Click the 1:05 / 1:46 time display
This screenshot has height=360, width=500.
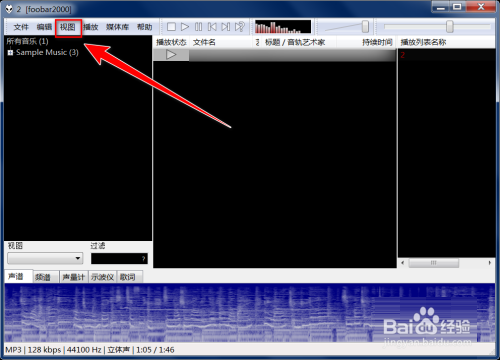(155, 350)
